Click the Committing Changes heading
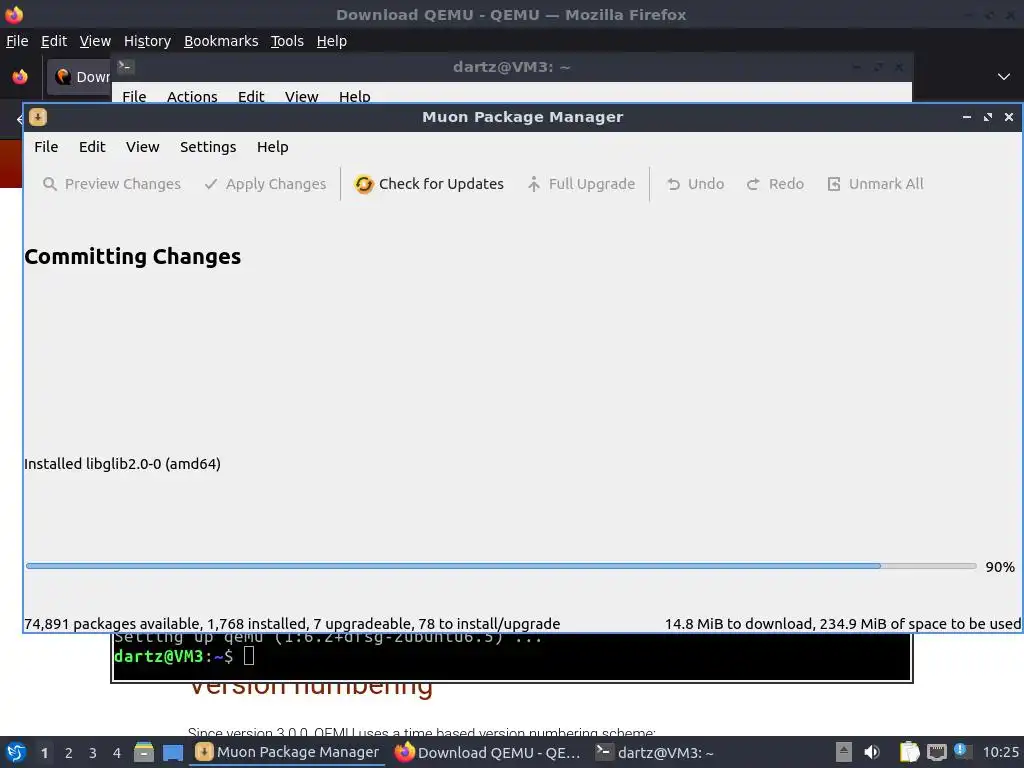Viewport: 1024px width, 768px height. tap(133, 257)
